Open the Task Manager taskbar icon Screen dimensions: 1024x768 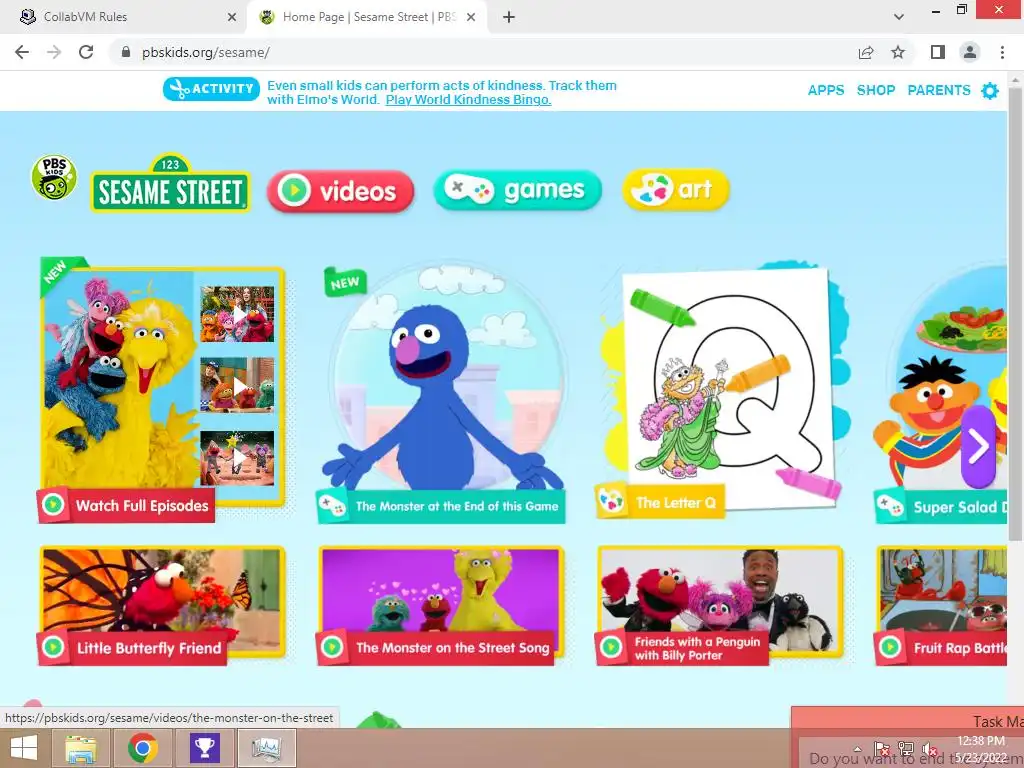pyautogui.click(x=266, y=748)
